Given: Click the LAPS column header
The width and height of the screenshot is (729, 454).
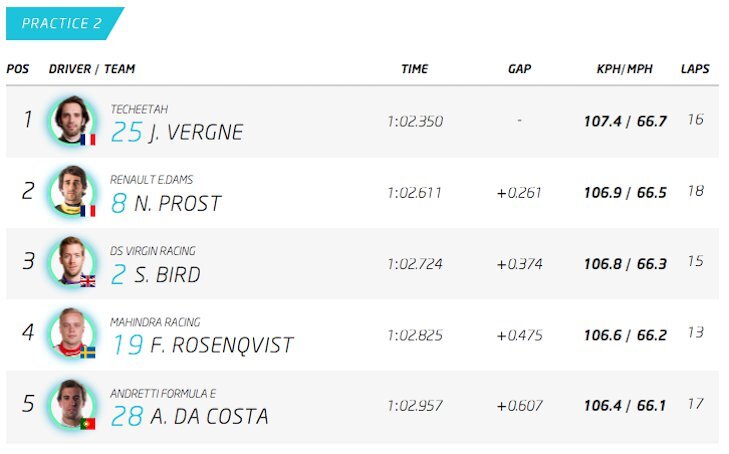Looking at the screenshot, I should coord(695,69).
